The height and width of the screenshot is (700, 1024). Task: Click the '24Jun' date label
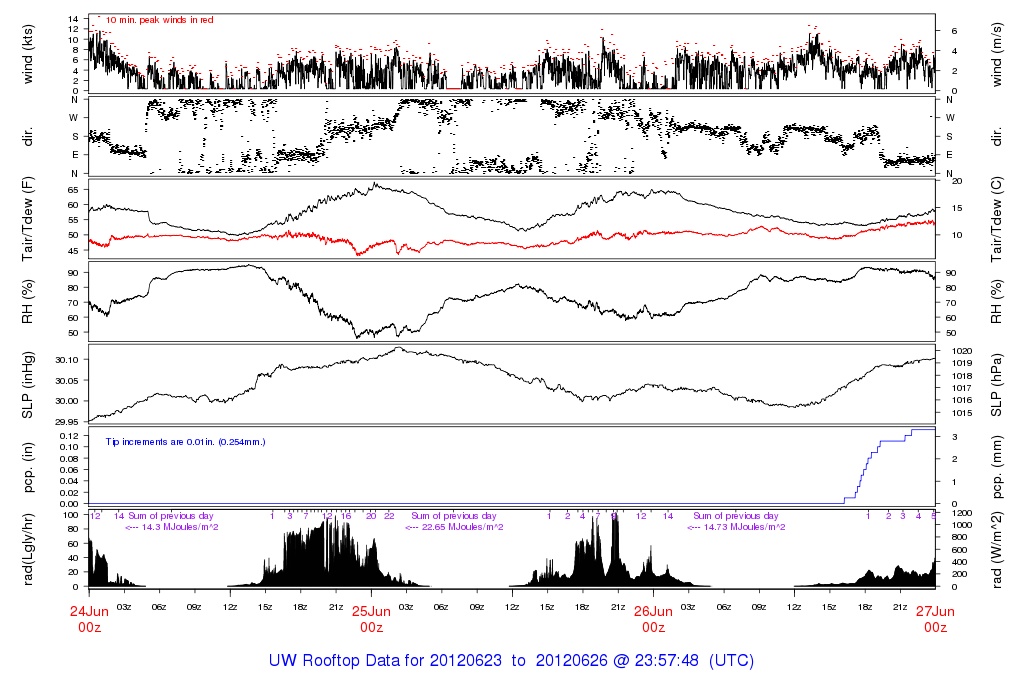click(x=89, y=612)
